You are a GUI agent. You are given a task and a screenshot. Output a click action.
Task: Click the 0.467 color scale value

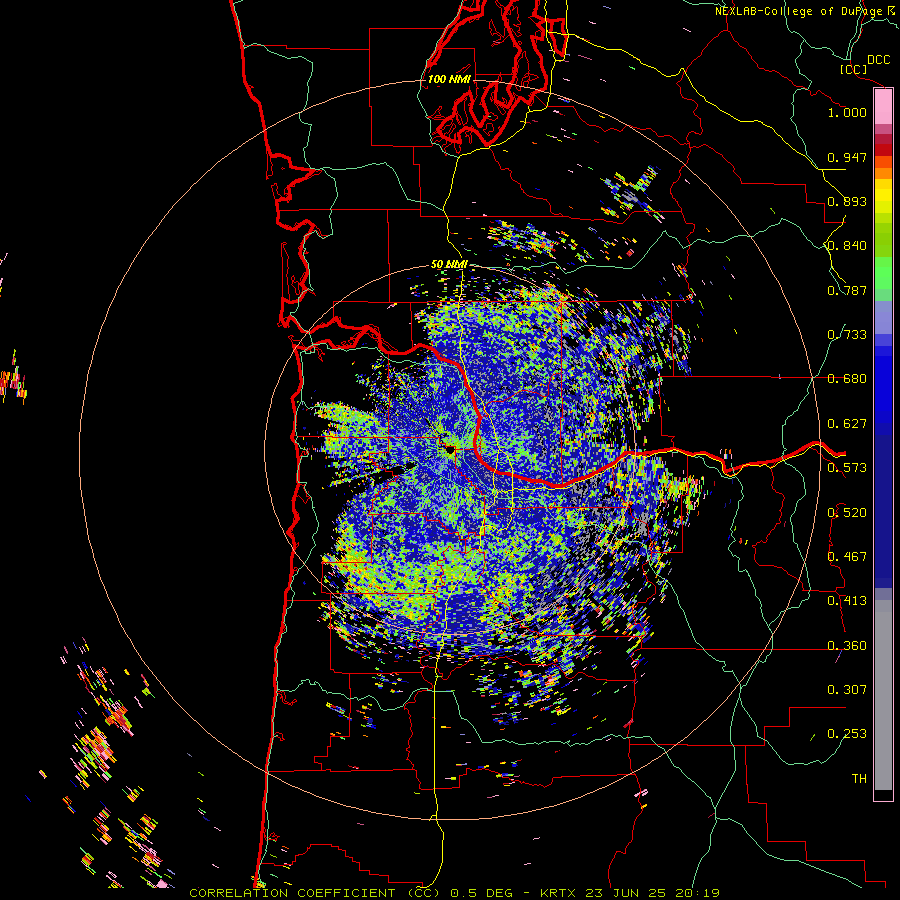[x=847, y=557]
